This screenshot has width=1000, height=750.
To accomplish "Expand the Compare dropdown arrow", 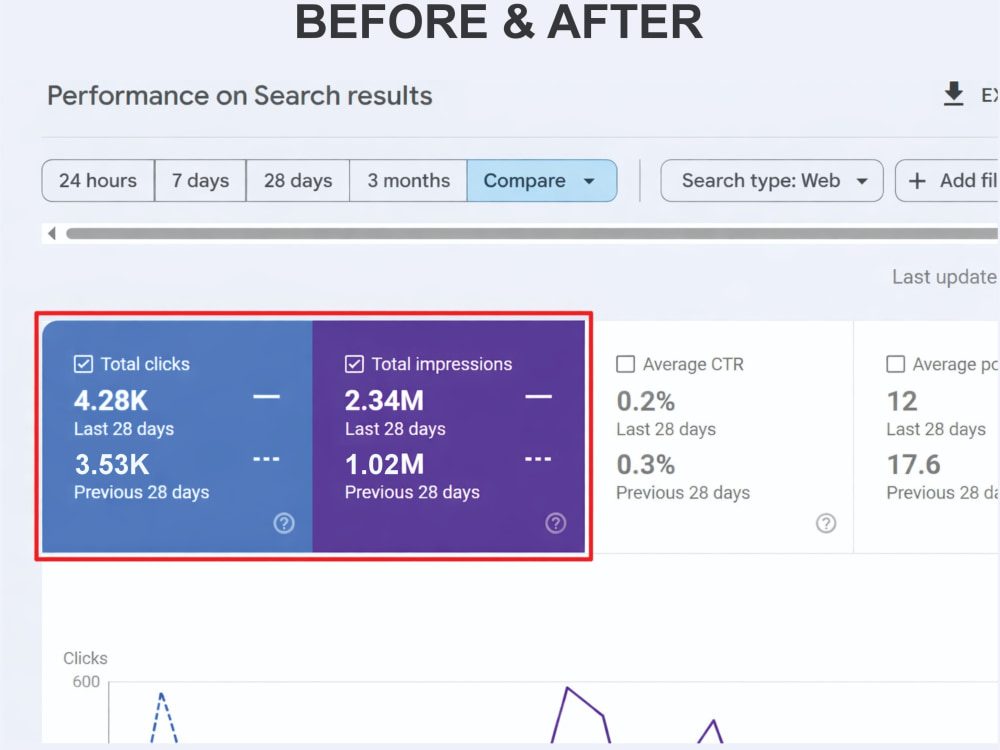I will coord(589,181).
